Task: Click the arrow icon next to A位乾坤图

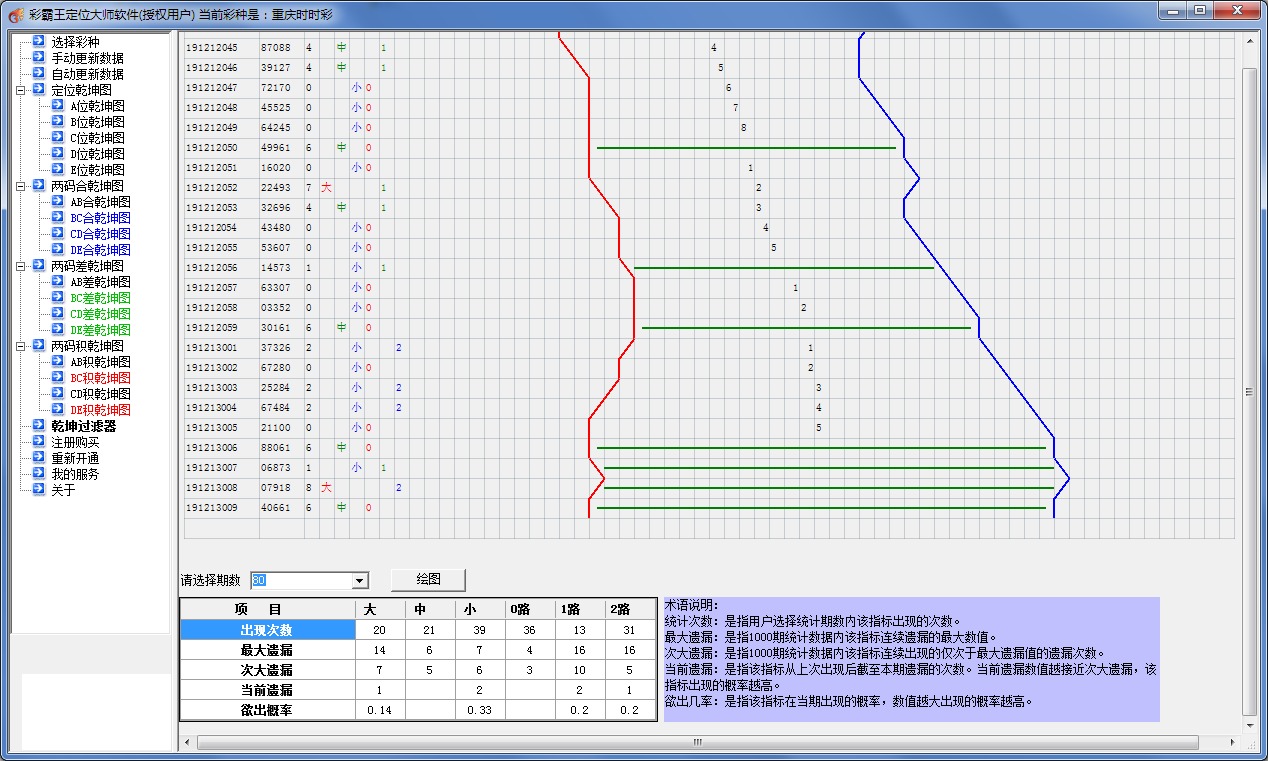Action: (58, 106)
